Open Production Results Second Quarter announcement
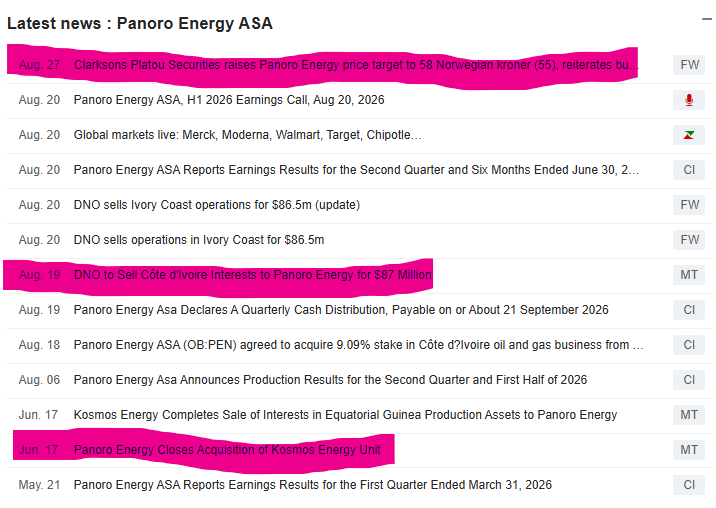Image resolution: width=716 pixels, height=508 pixels. point(330,380)
